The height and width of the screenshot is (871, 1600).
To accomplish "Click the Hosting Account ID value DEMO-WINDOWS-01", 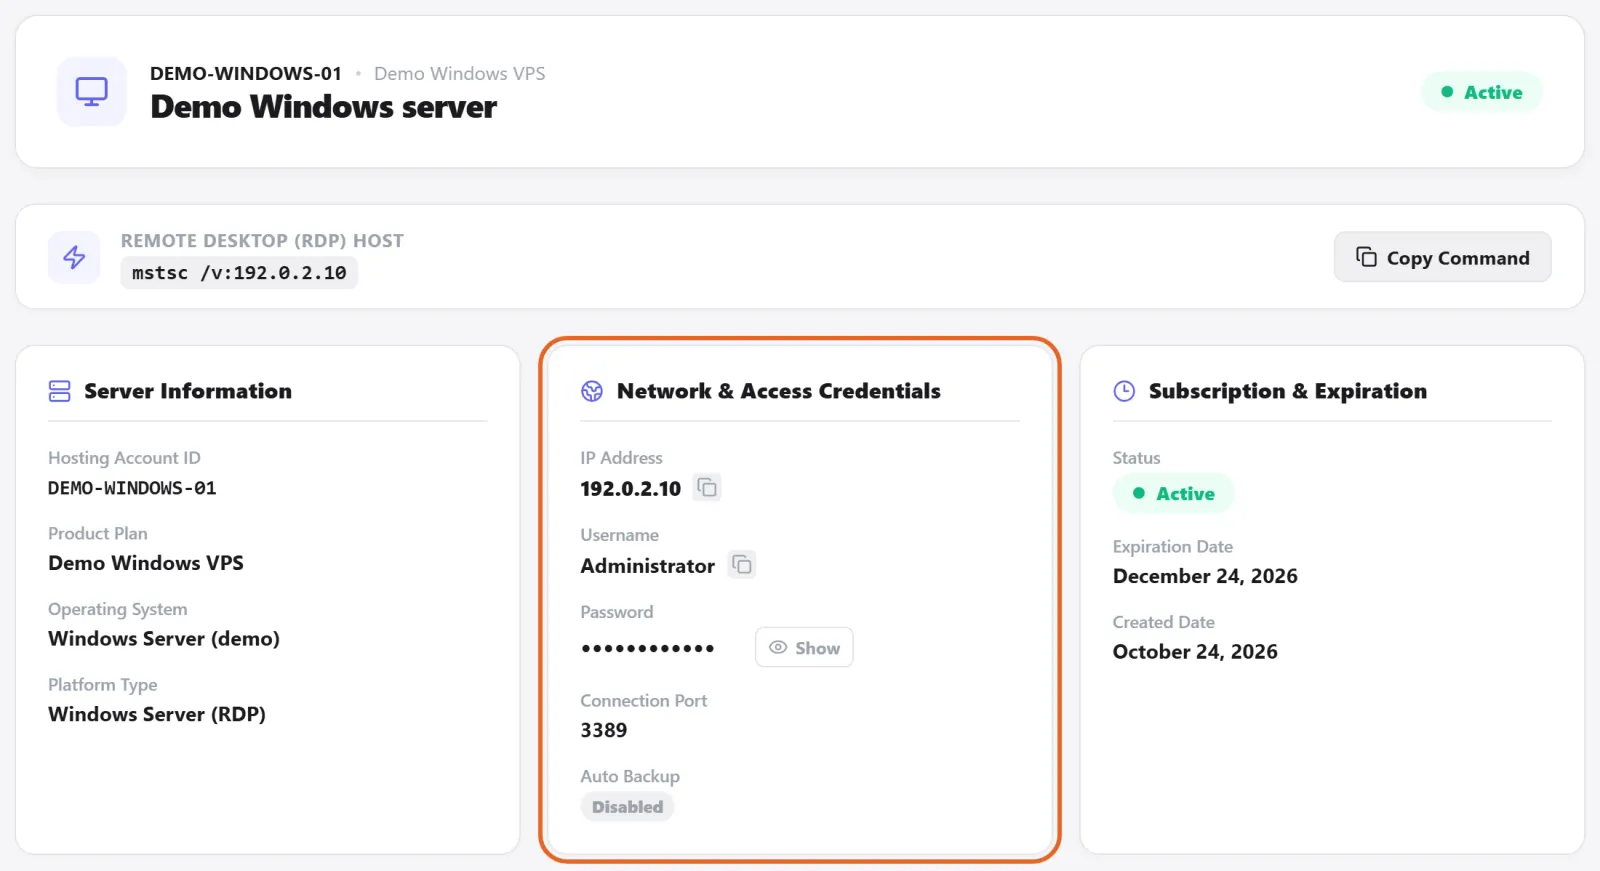I will [x=132, y=488].
